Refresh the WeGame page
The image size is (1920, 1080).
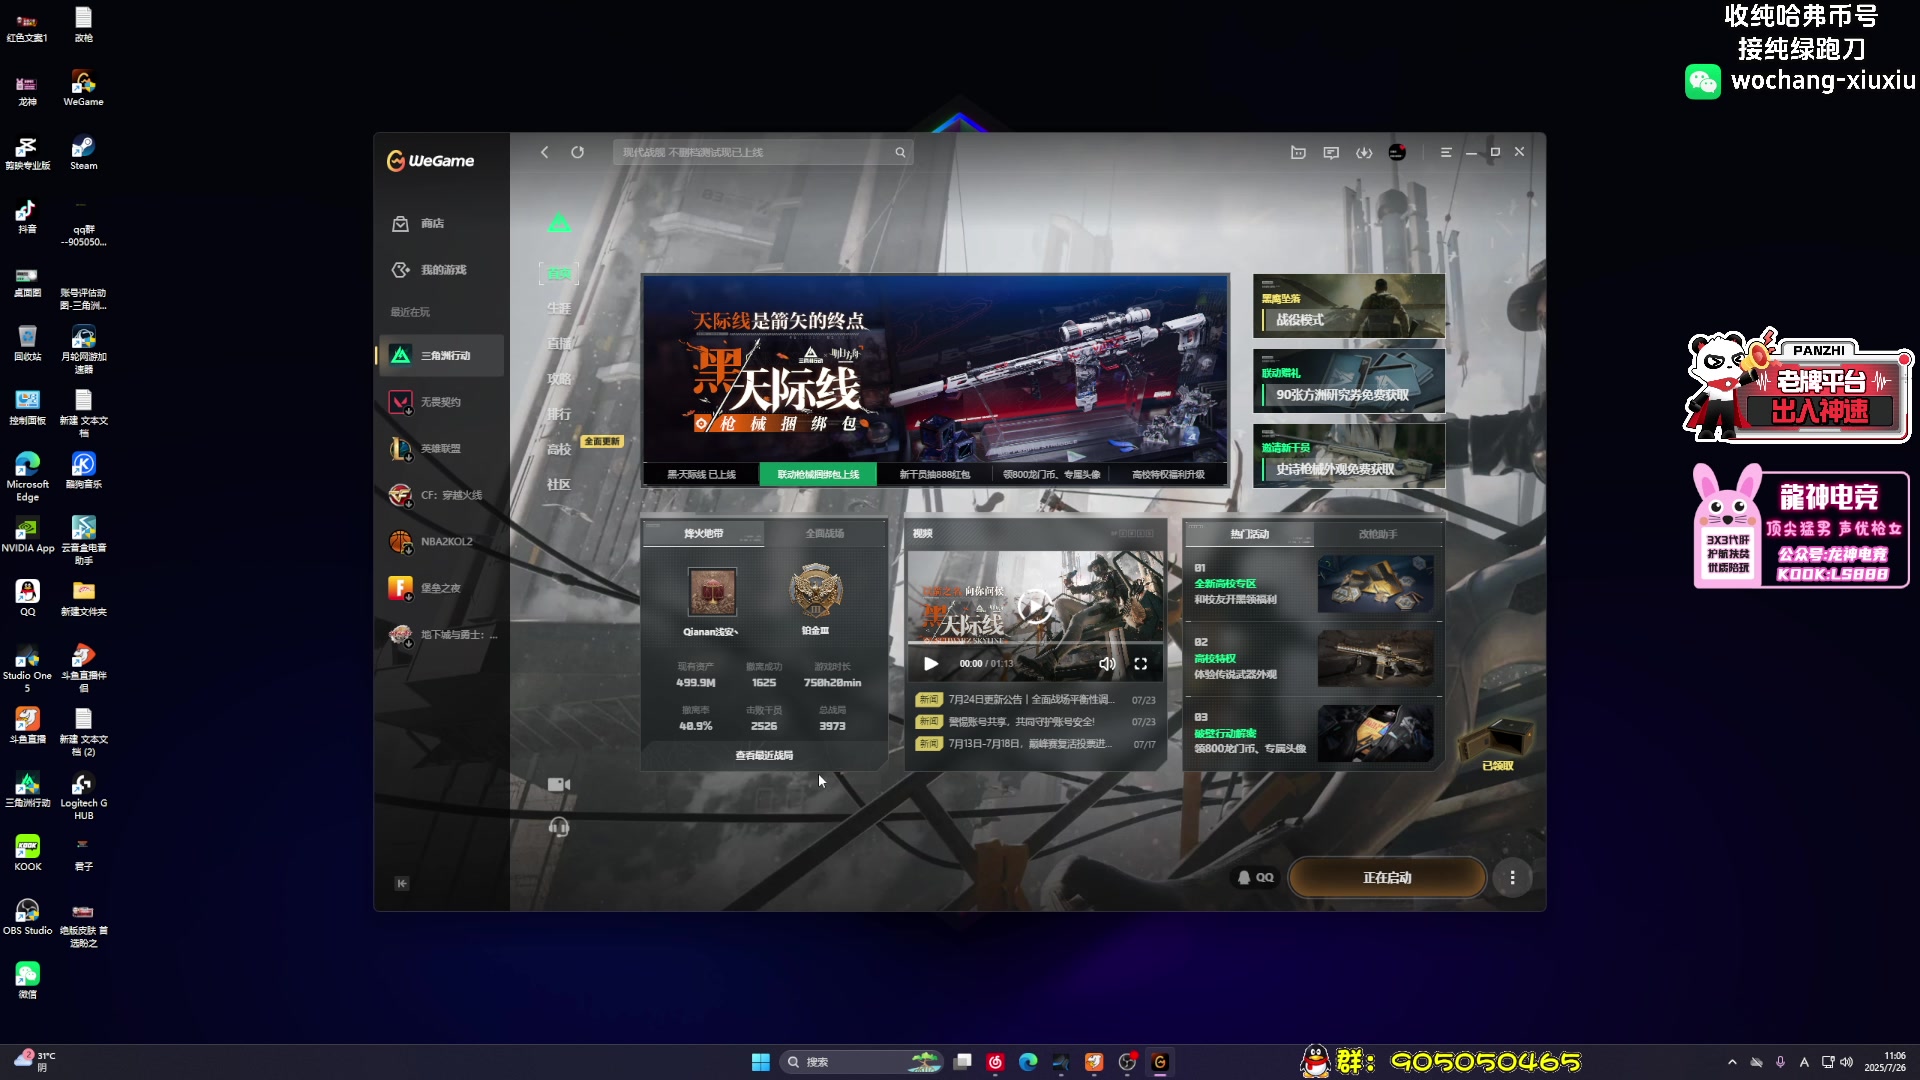[577, 152]
